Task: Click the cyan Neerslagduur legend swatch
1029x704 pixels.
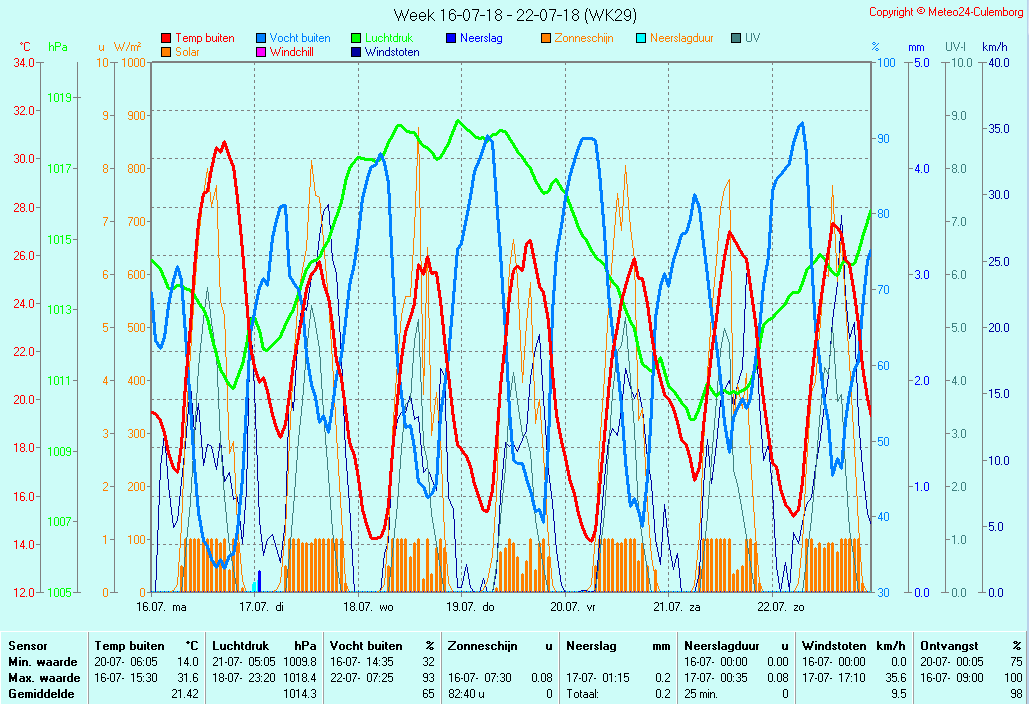Action: [641, 39]
